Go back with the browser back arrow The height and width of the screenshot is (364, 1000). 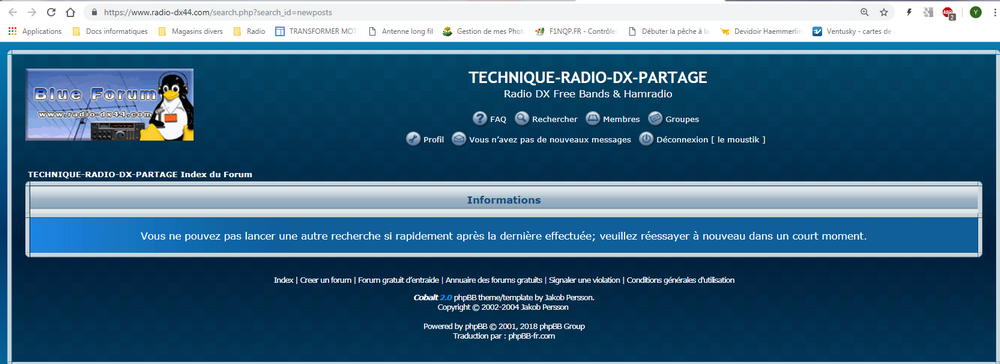13,12
